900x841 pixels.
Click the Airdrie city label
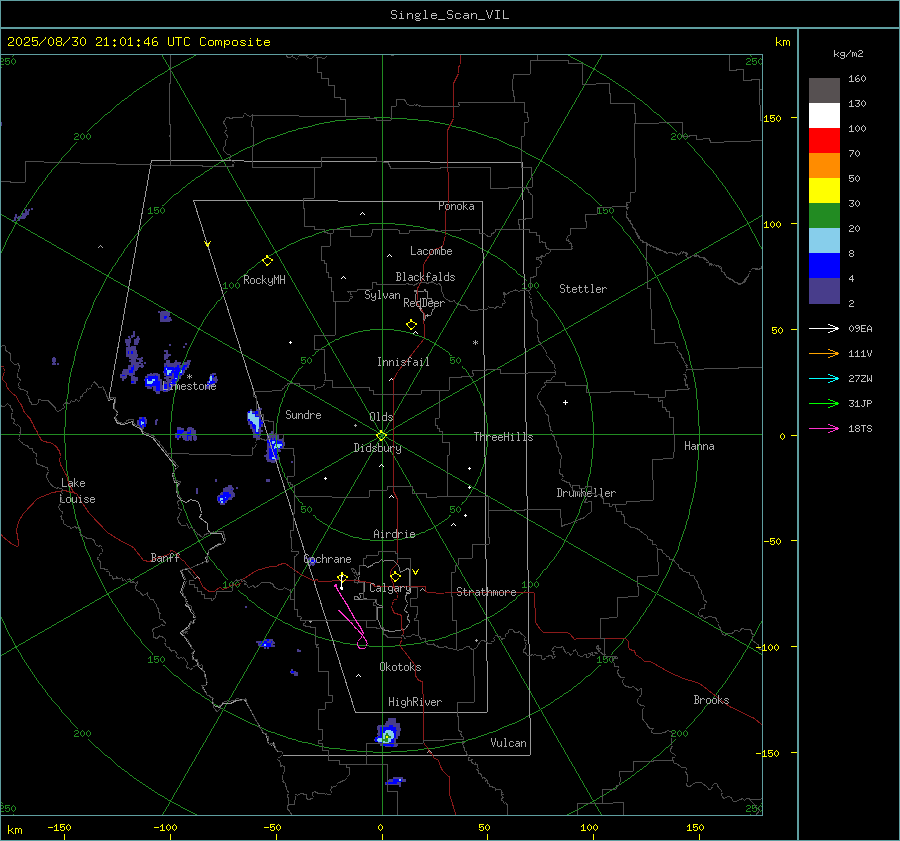click(x=394, y=534)
